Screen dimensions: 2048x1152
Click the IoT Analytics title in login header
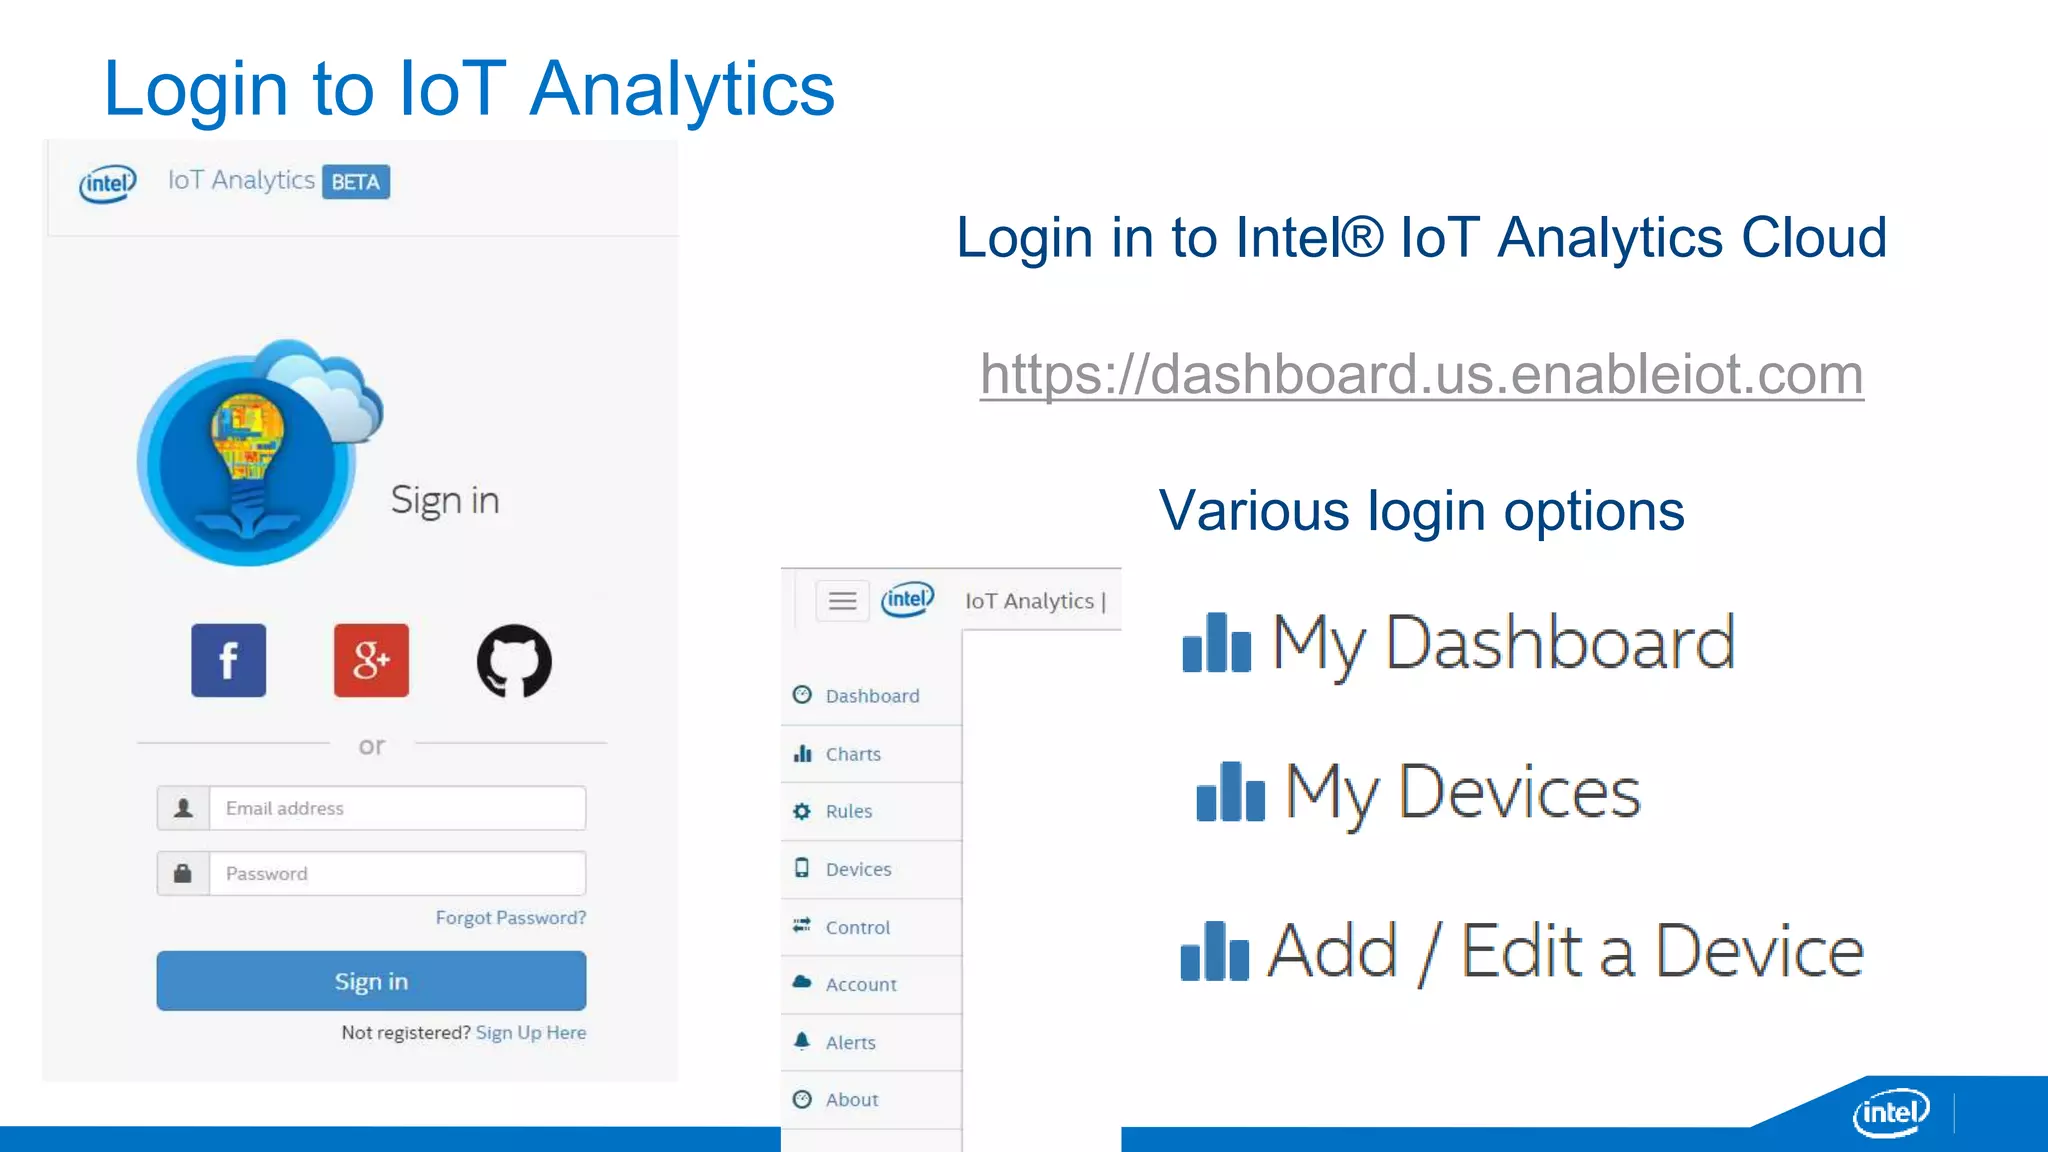(x=241, y=180)
